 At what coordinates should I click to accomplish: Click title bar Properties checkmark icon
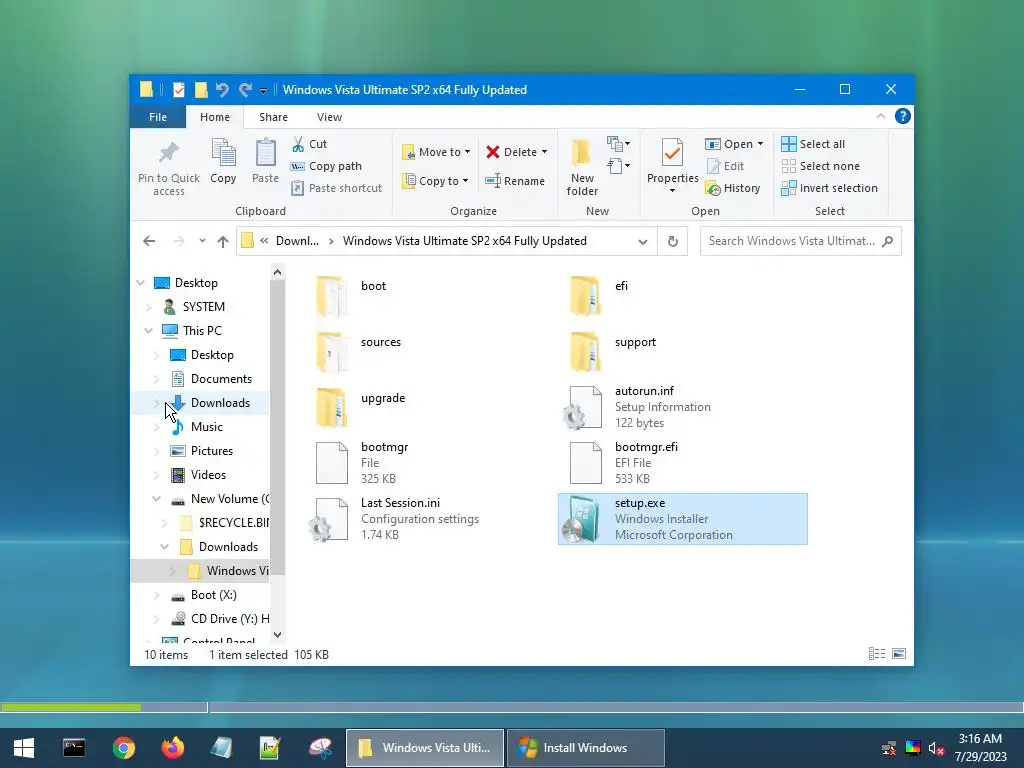click(x=178, y=89)
